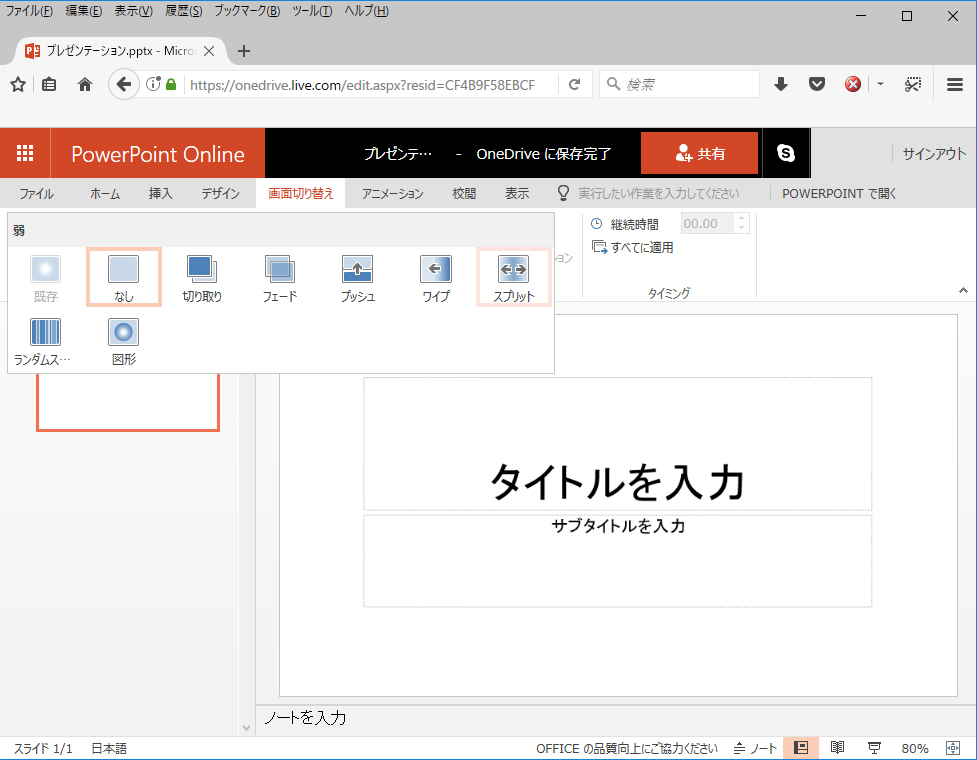Viewport: 977px width, 760px height.
Task: Select the なし (None) transition
Action: click(124, 277)
